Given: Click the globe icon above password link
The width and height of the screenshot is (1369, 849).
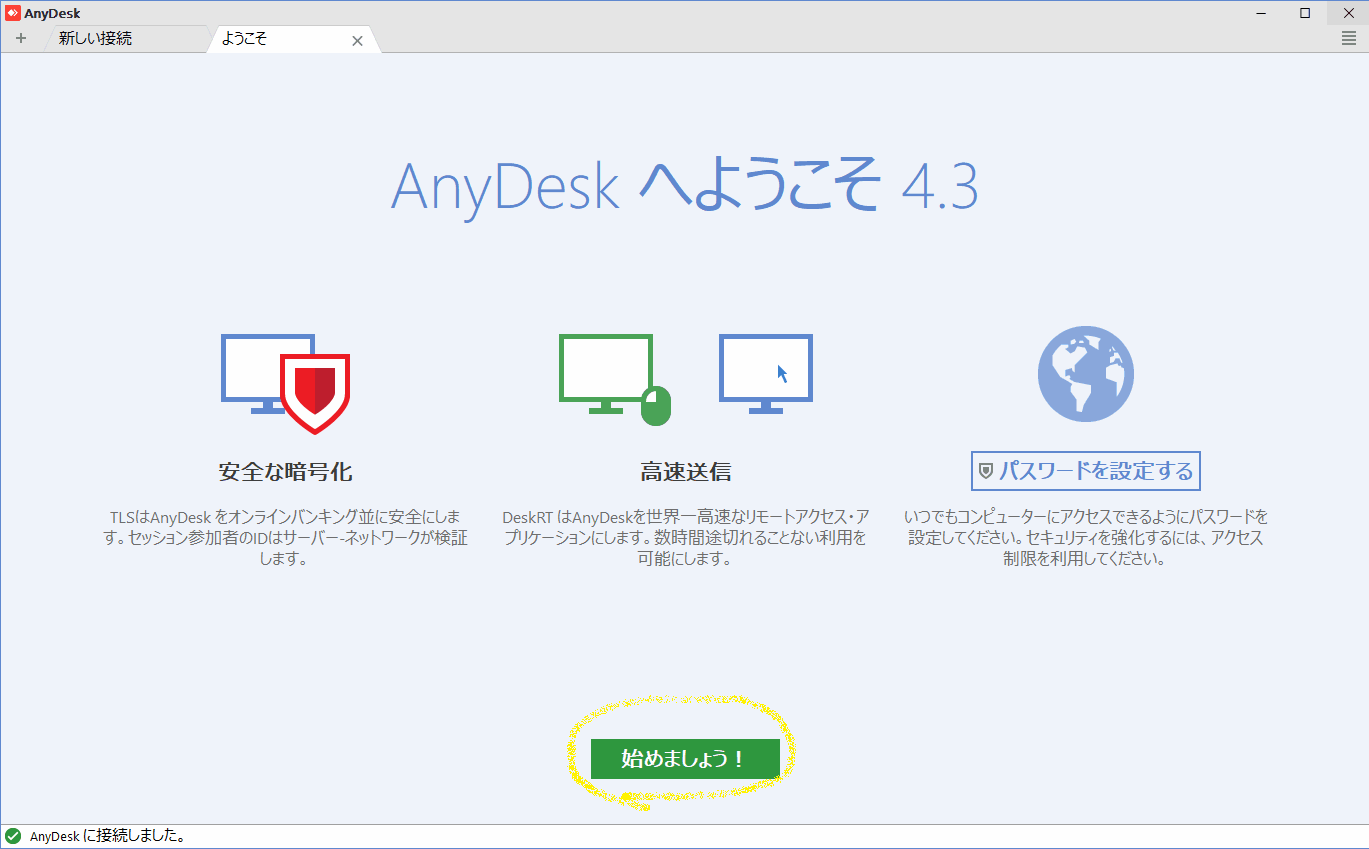Looking at the screenshot, I should [1086, 374].
